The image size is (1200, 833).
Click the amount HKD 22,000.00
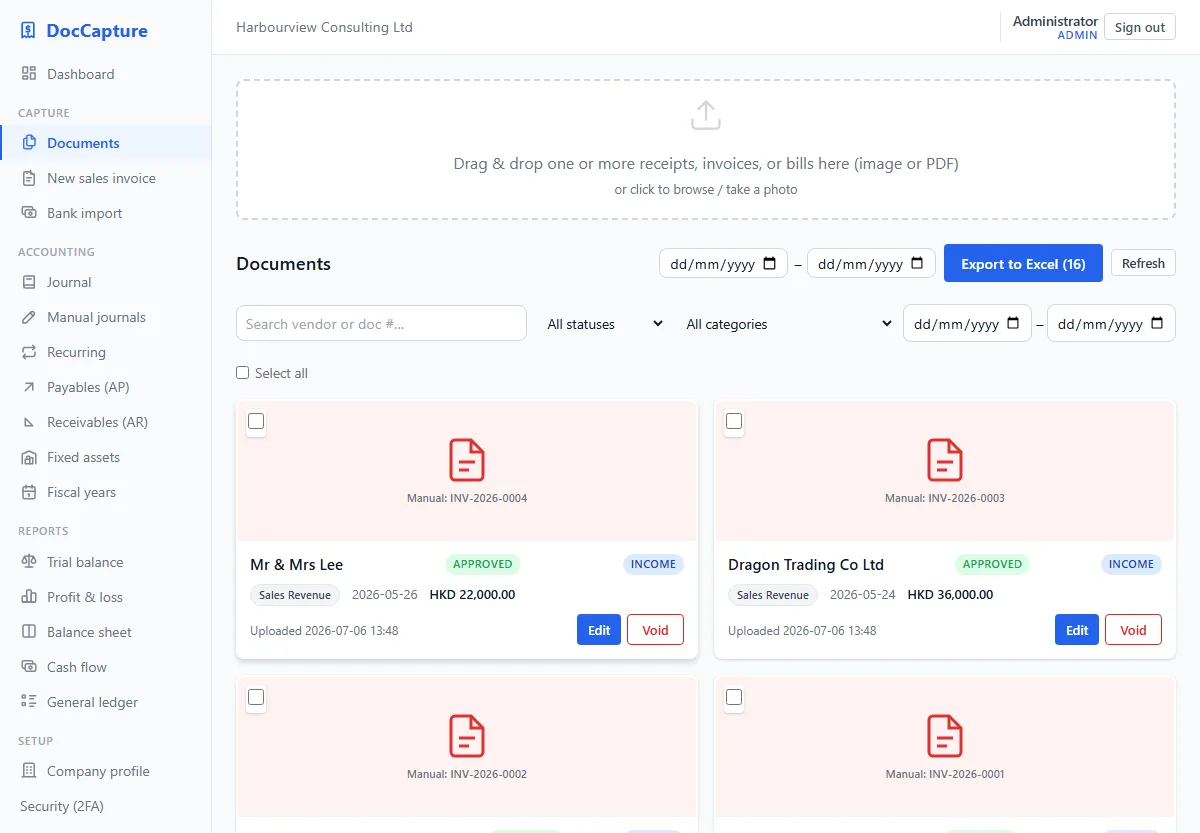[472, 594]
